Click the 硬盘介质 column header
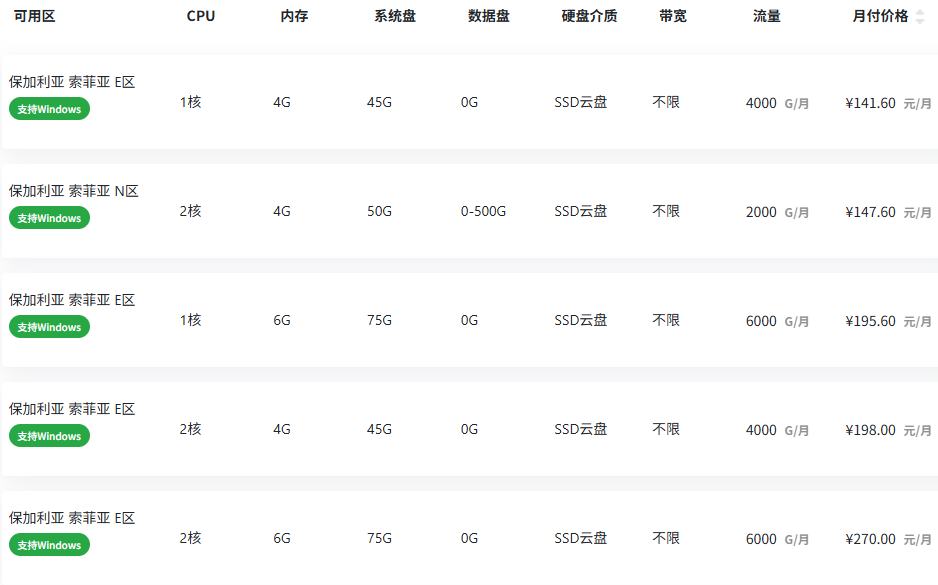Screen dimensions: 938x585 click(589, 16)
